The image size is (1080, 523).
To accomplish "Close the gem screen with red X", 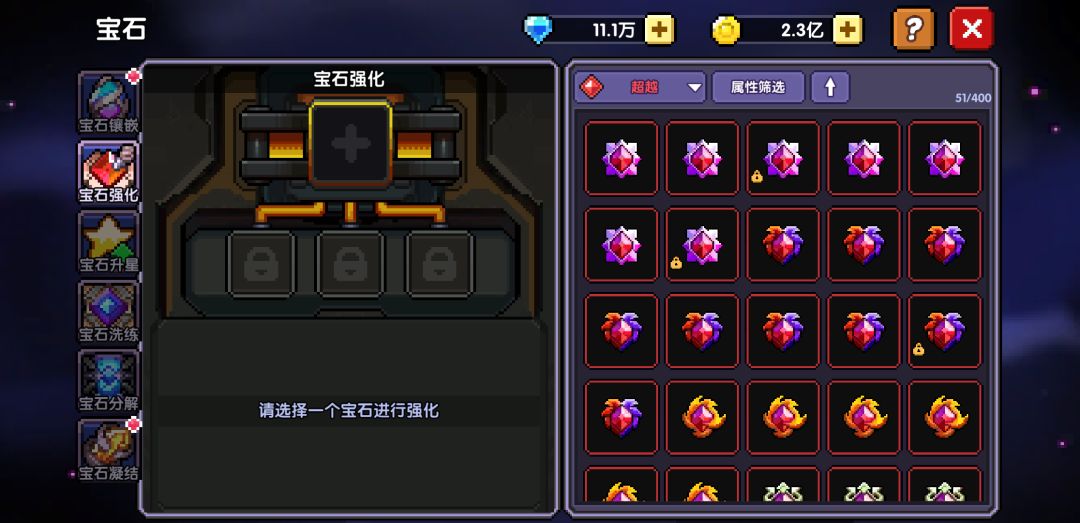I will [x=971, y=29].
